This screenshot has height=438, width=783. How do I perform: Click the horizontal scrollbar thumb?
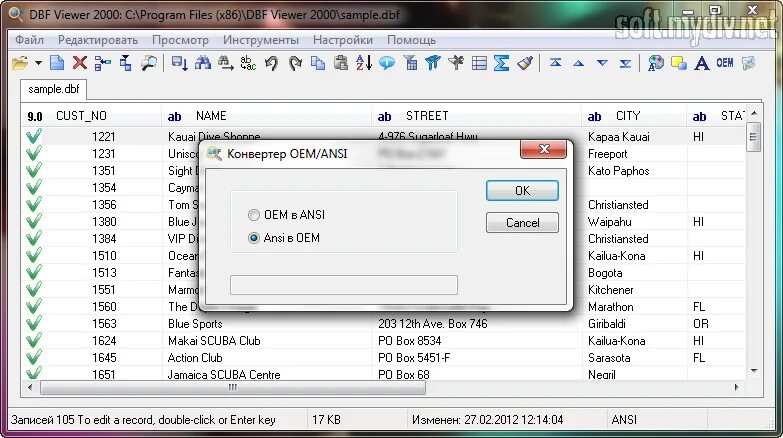click(x=233, y=388)
